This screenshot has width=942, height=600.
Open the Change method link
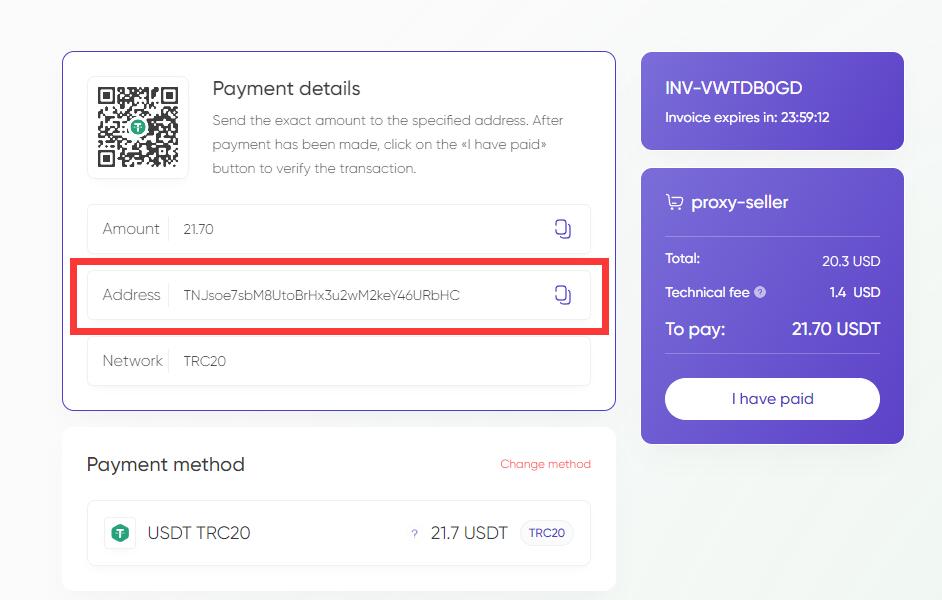[x=546, y=463]
